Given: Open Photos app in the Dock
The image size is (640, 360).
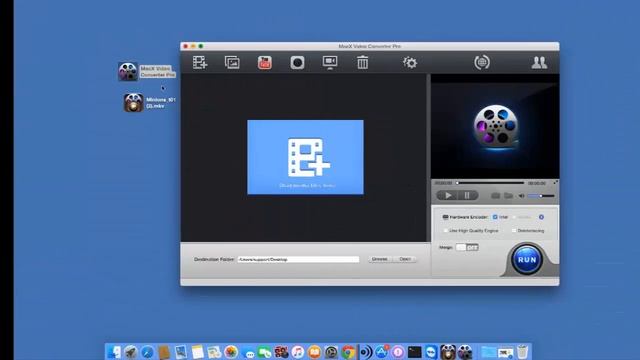Looking at the screenshot, I should 231,352.
